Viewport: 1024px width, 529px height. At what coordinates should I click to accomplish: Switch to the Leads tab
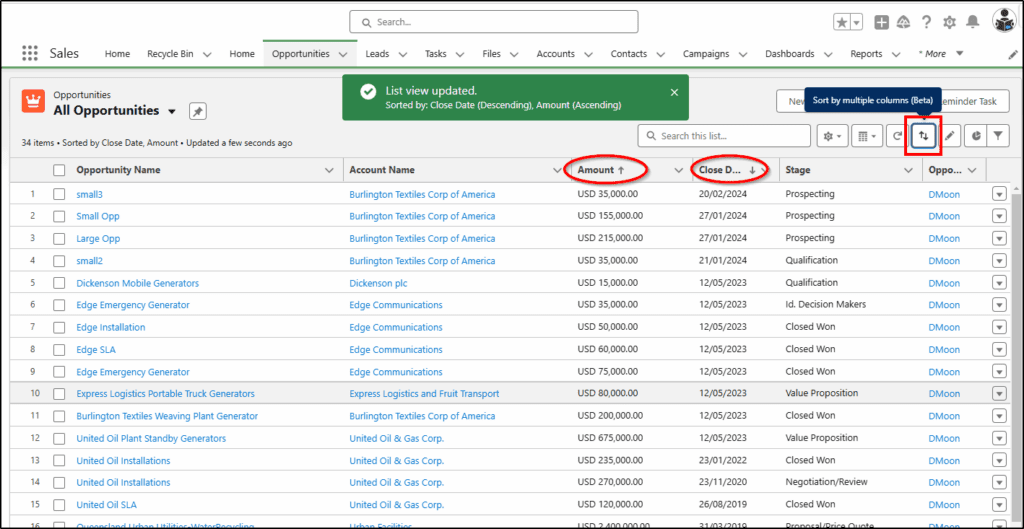[x=377, y=54]
